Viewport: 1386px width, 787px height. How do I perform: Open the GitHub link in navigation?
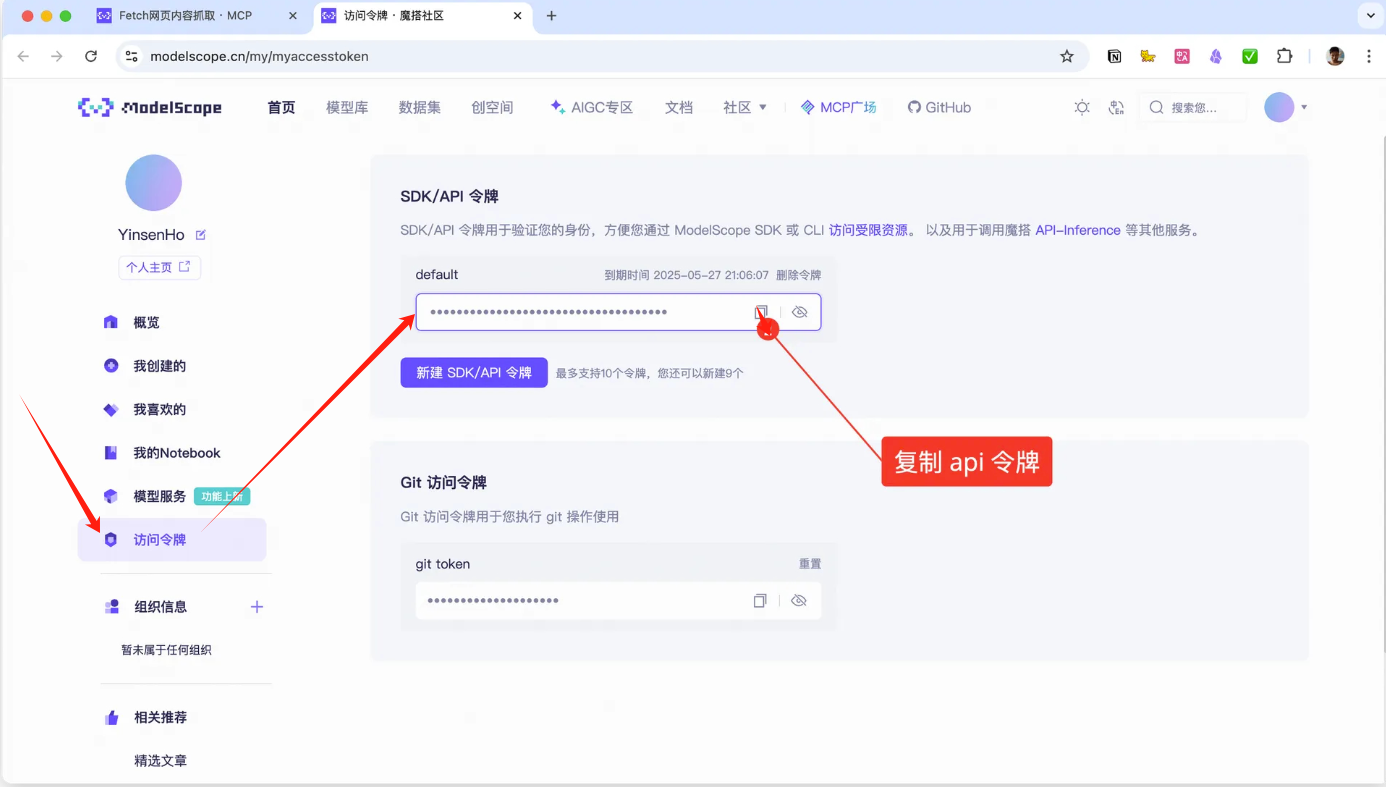939,107
